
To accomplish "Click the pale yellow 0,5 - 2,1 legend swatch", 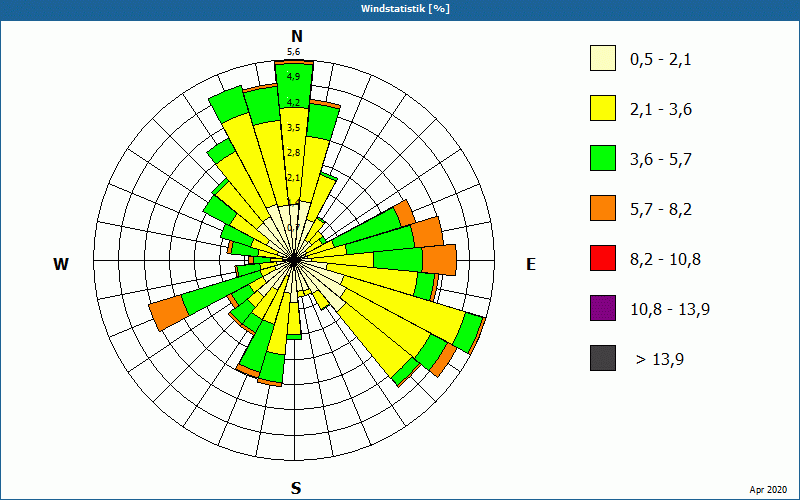I will click(603, 58).
